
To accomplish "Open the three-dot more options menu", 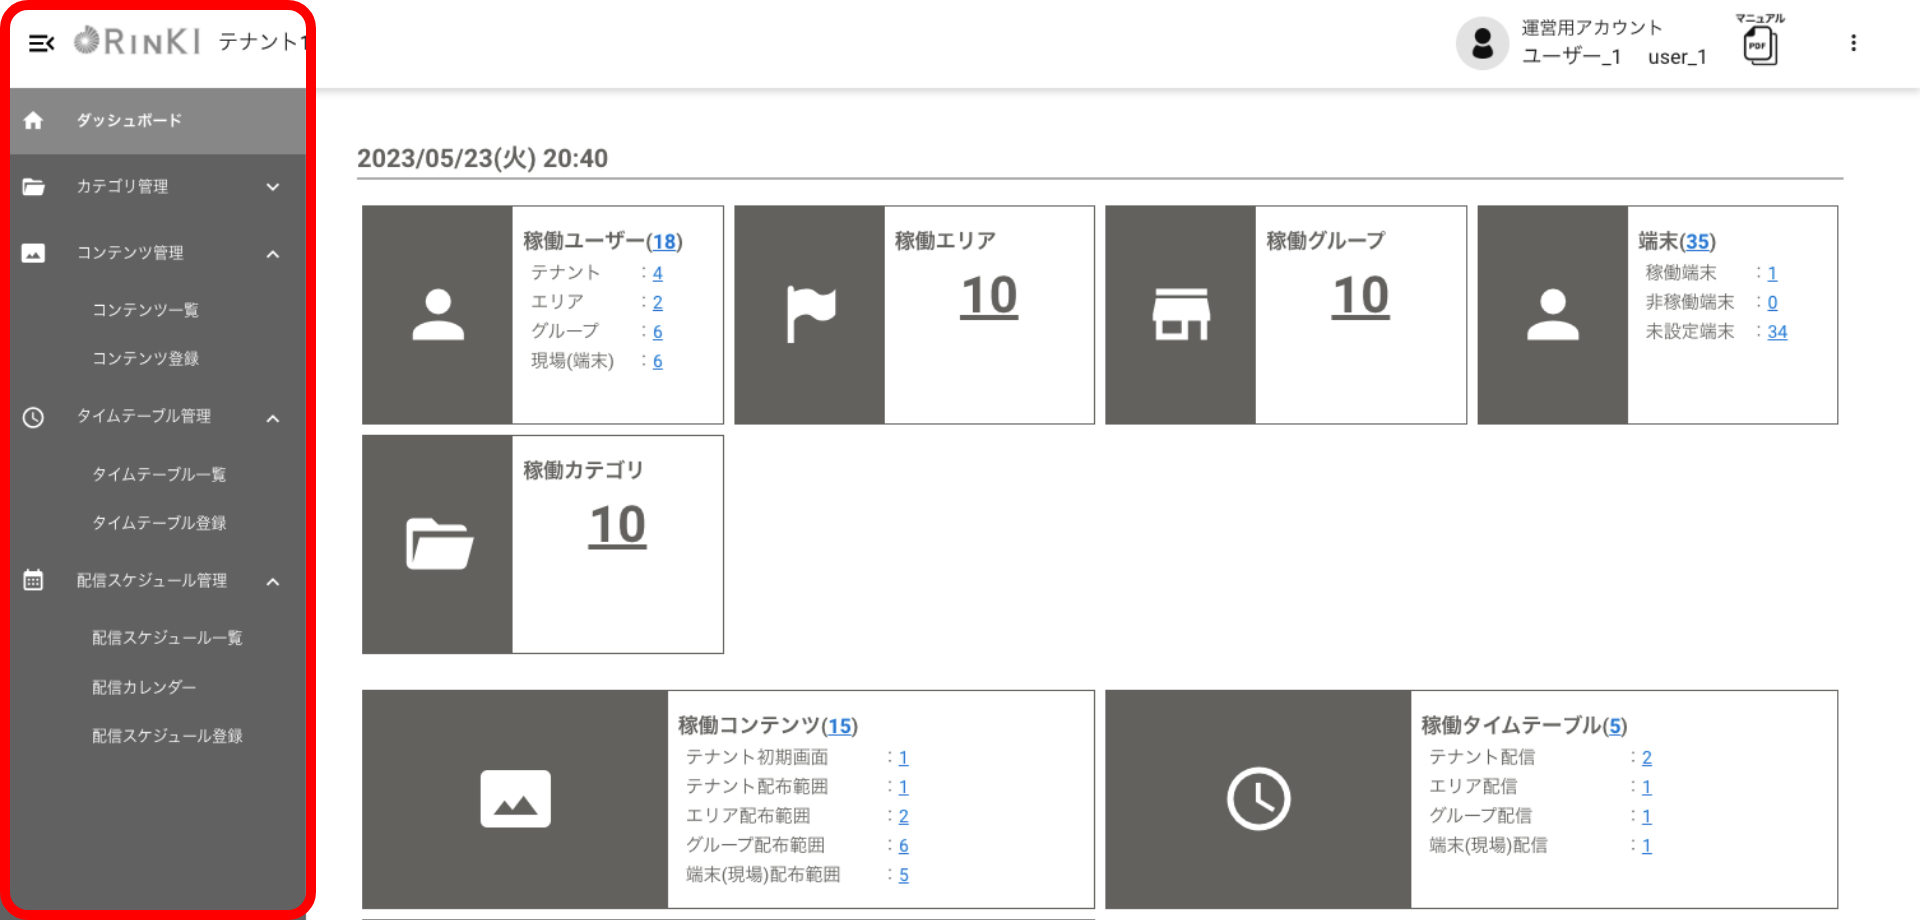I will [1853, 43].
